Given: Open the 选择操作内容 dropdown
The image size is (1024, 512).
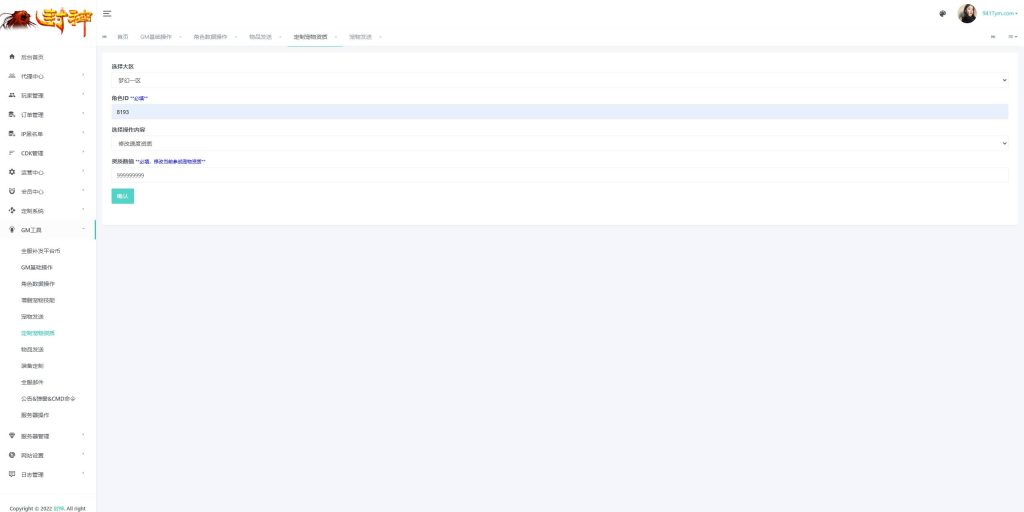Looking at the screenshot, I should [x=559, y=144].
